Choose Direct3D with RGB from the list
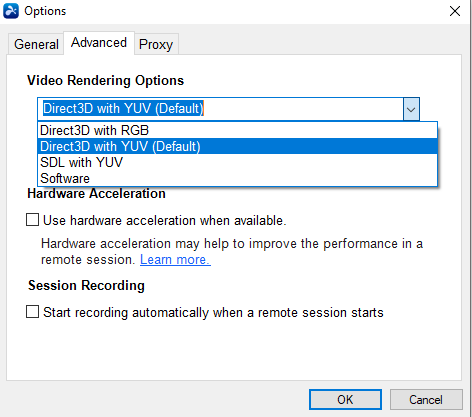The width and height of the screenshot is (472, 417). point(237,130)
